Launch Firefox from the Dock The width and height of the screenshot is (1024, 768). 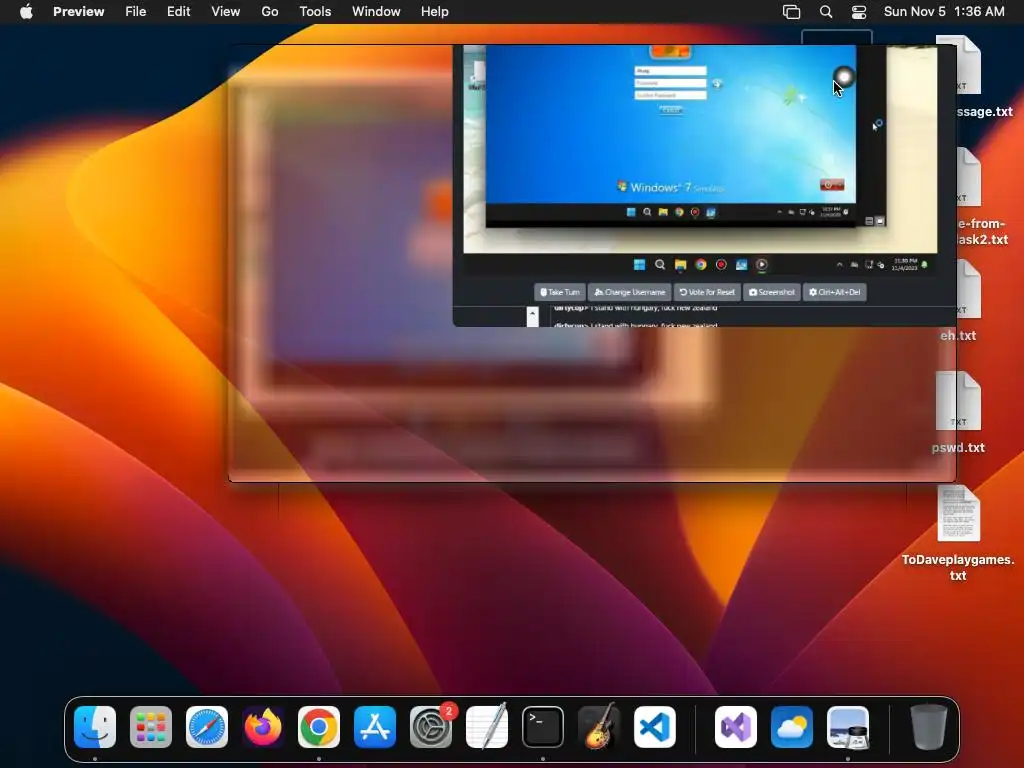click(263, 727)
